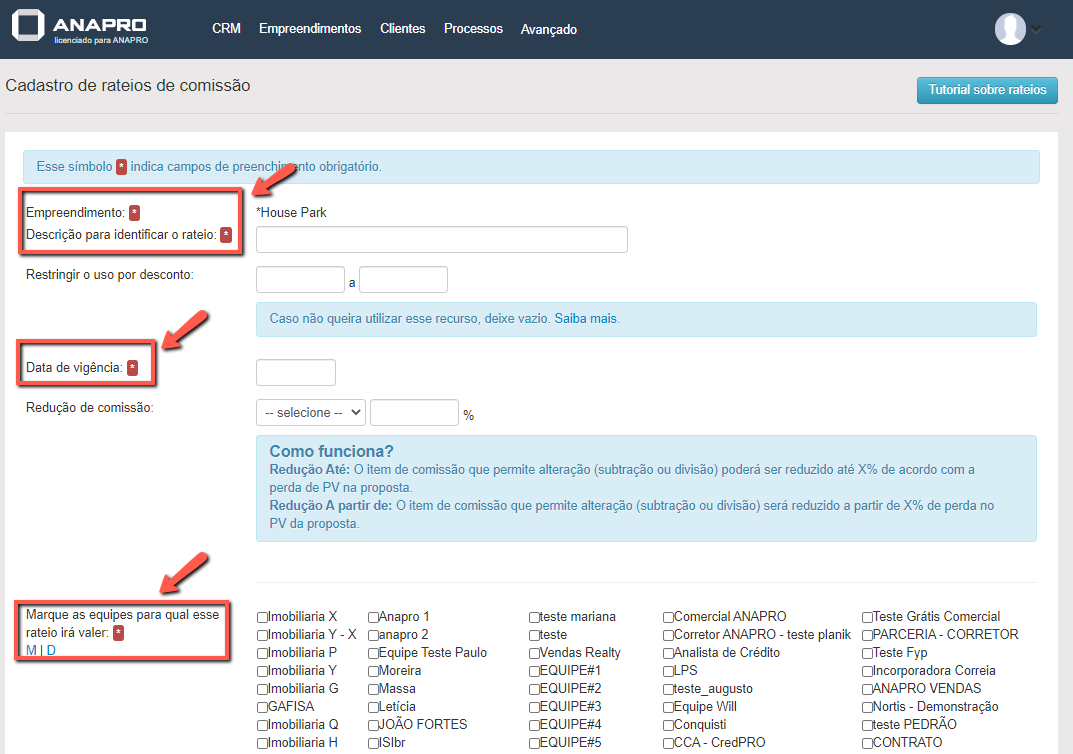Click the Data de vigência date field

click(296, 373)
